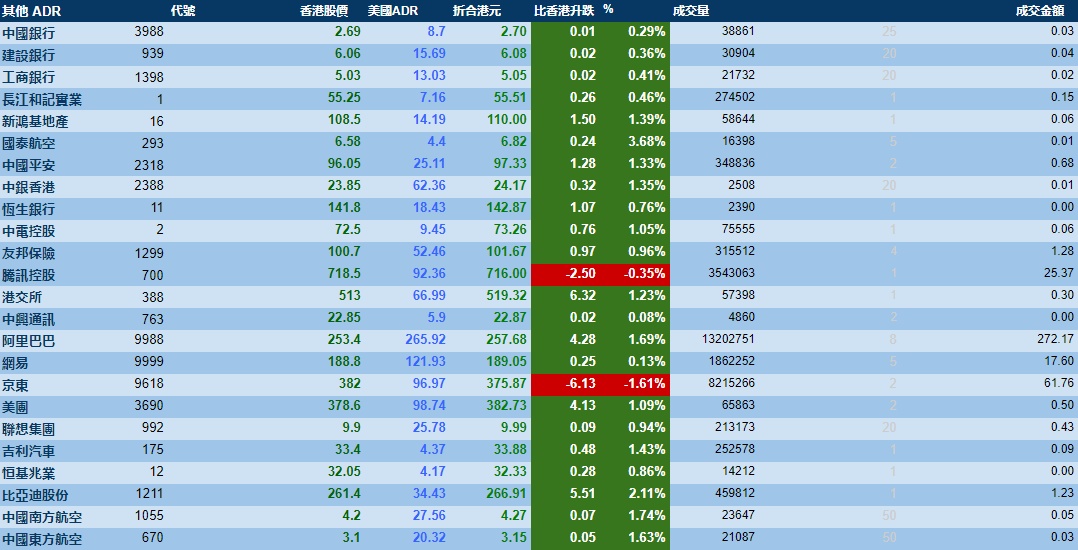Viewport: 1078px width, 550px height.
Task: Click stock code 9988 cell
Action: point(148,341)
